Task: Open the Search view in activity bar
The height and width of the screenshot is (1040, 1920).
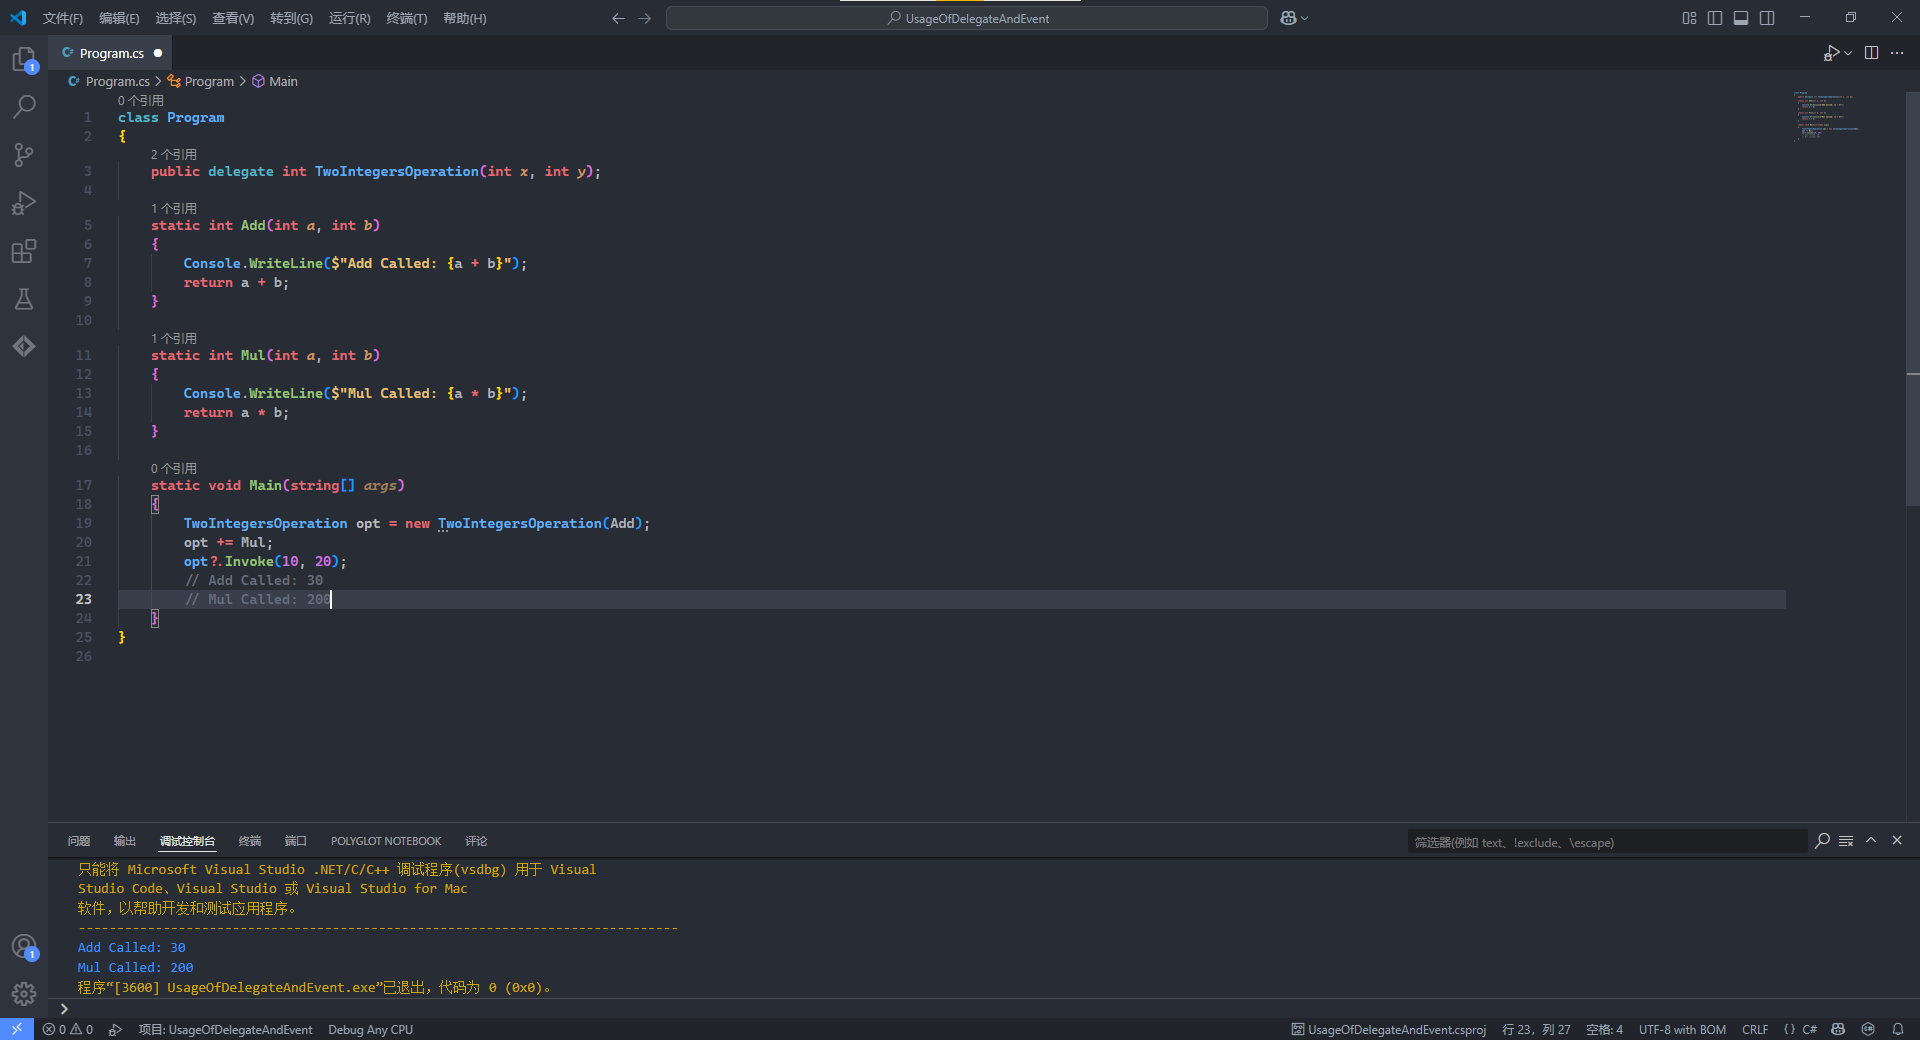Action: click(24, 106)
